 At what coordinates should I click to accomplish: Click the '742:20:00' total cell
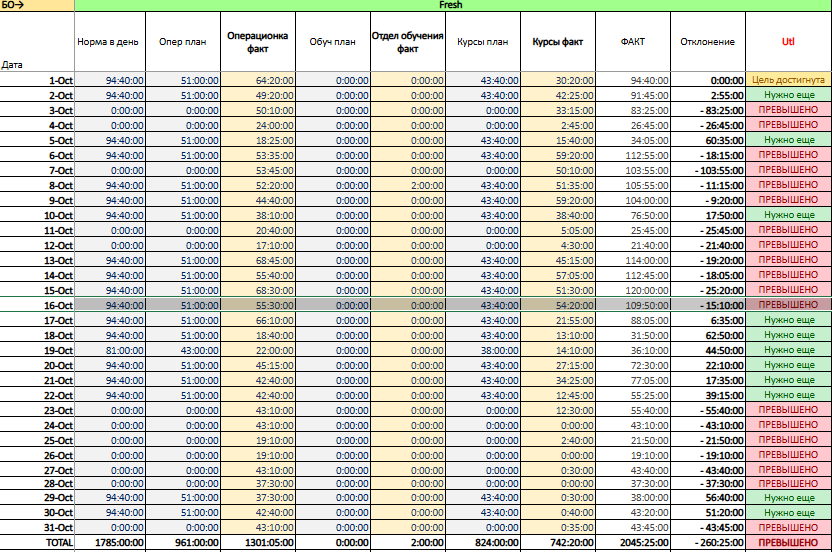click(558, 542)
